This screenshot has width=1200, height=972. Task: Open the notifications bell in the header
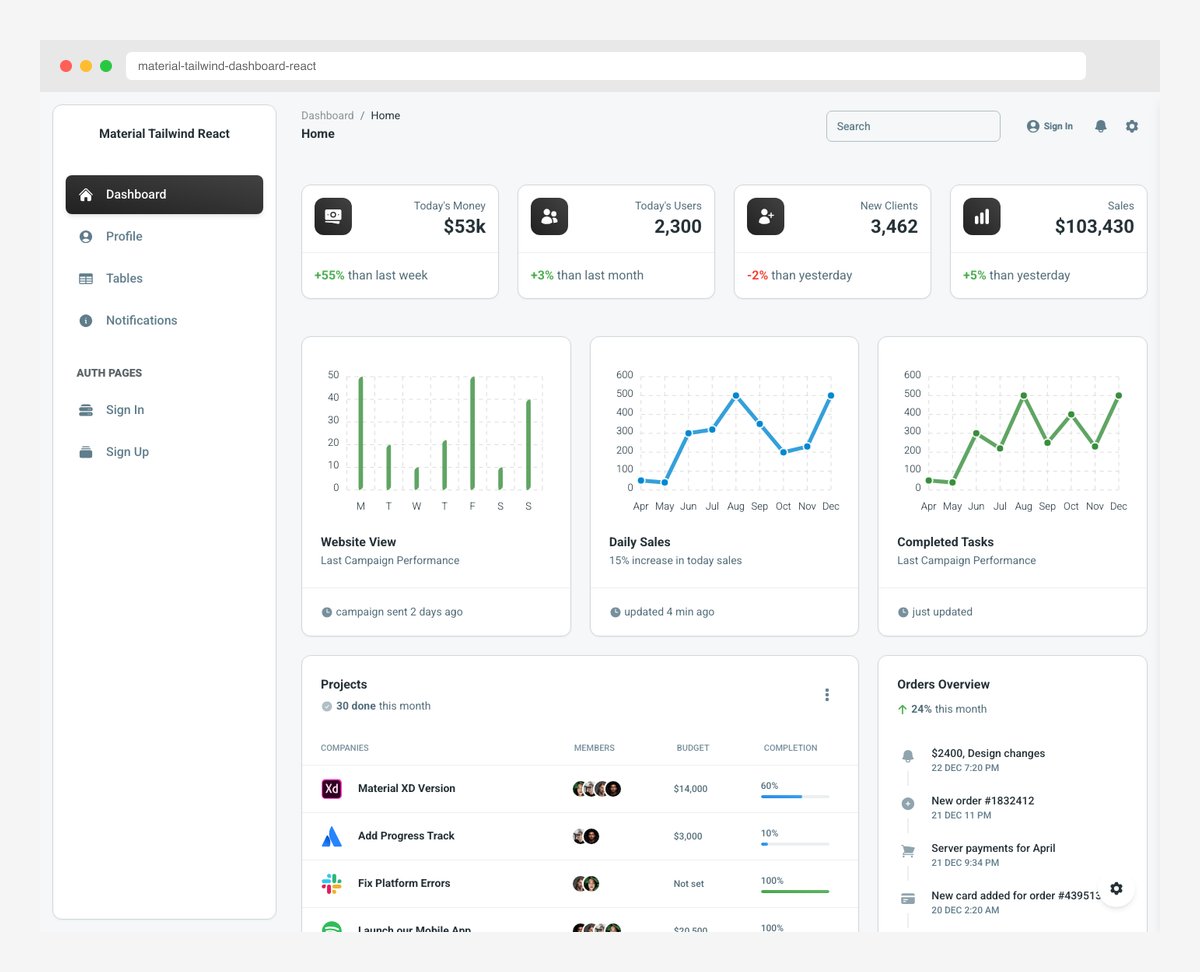tap(1100, 126)
